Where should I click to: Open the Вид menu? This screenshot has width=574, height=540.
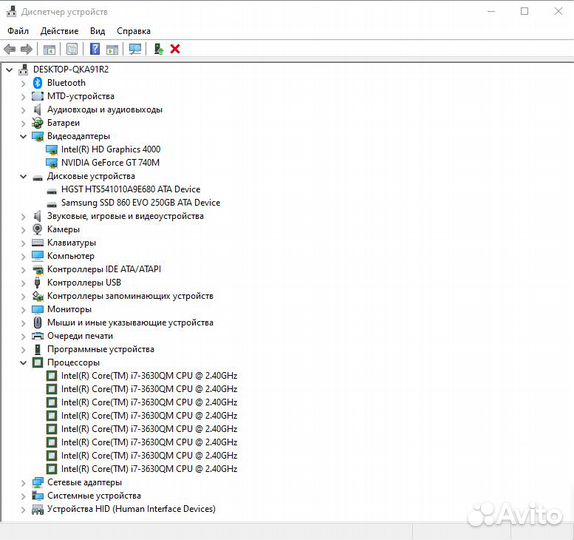pyautogui.click(x=97, y=31)
